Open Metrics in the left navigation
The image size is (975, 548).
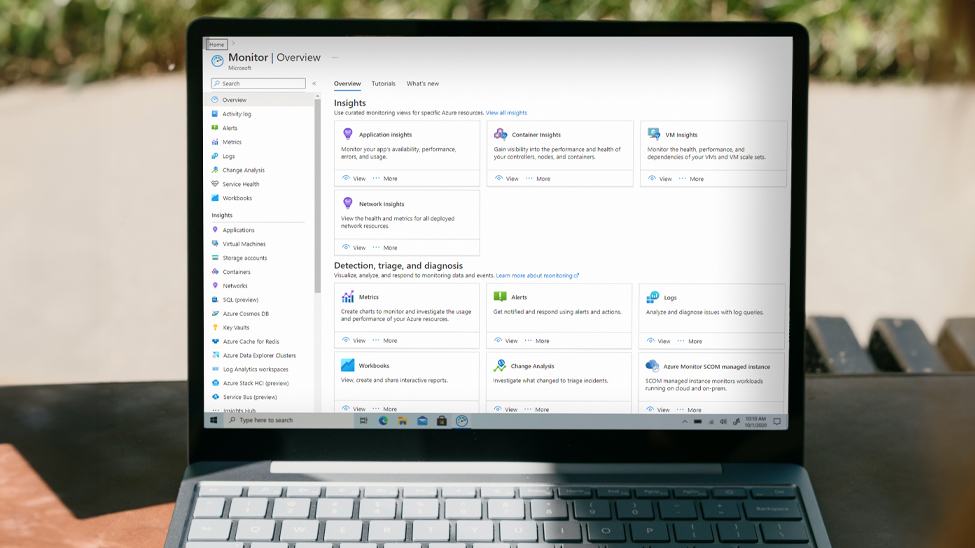coord(232,142)
